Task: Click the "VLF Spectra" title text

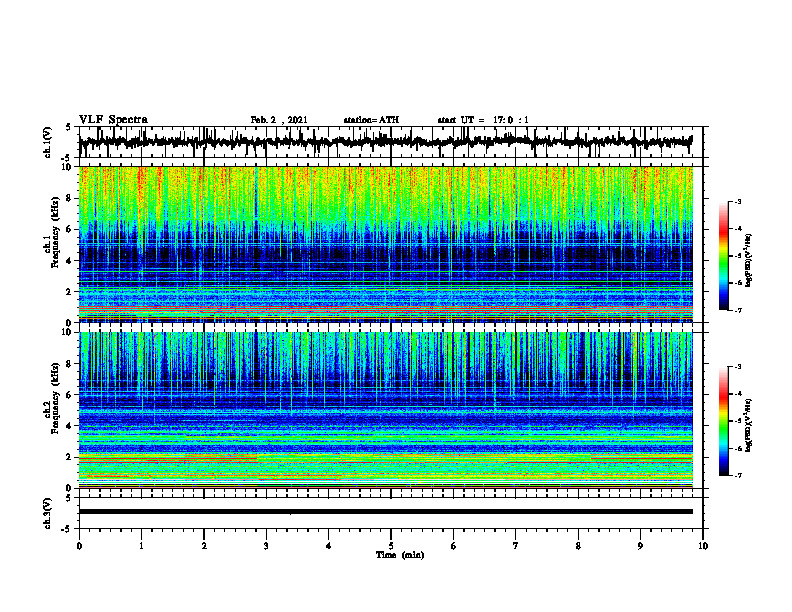Action: click(113, 120)
